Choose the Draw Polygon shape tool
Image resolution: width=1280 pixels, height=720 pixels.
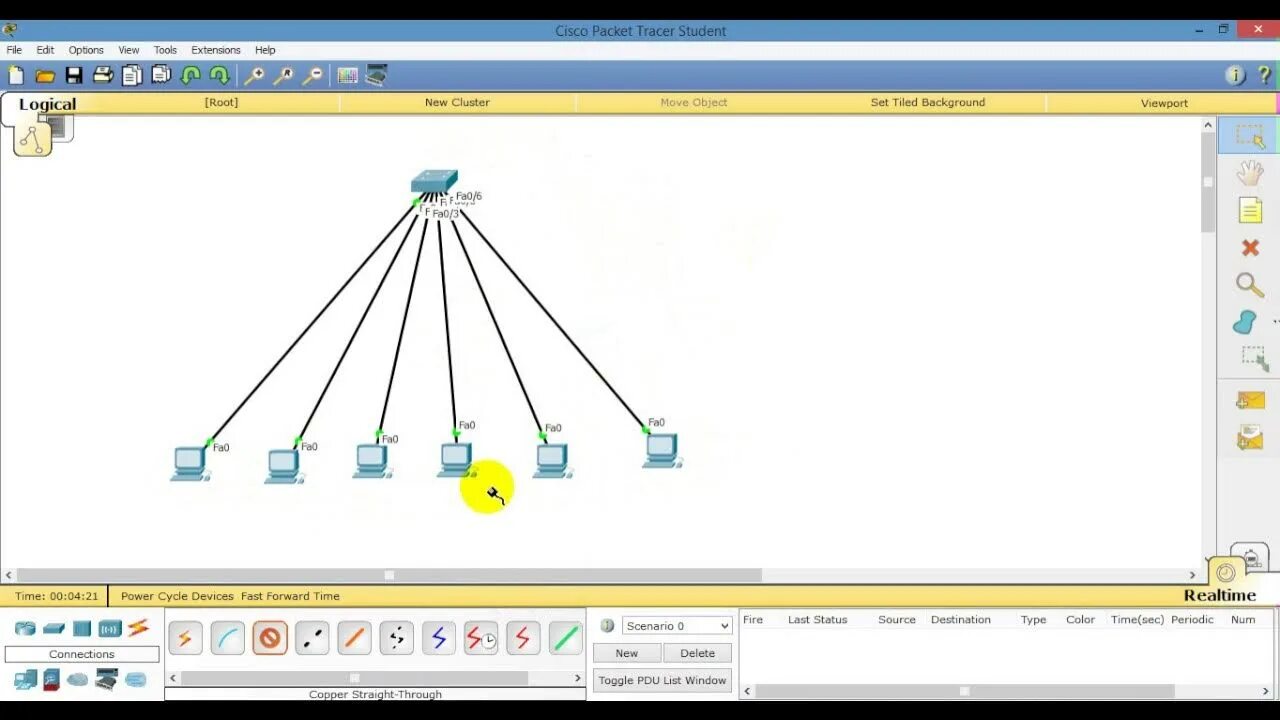(x=1245, y=322)
